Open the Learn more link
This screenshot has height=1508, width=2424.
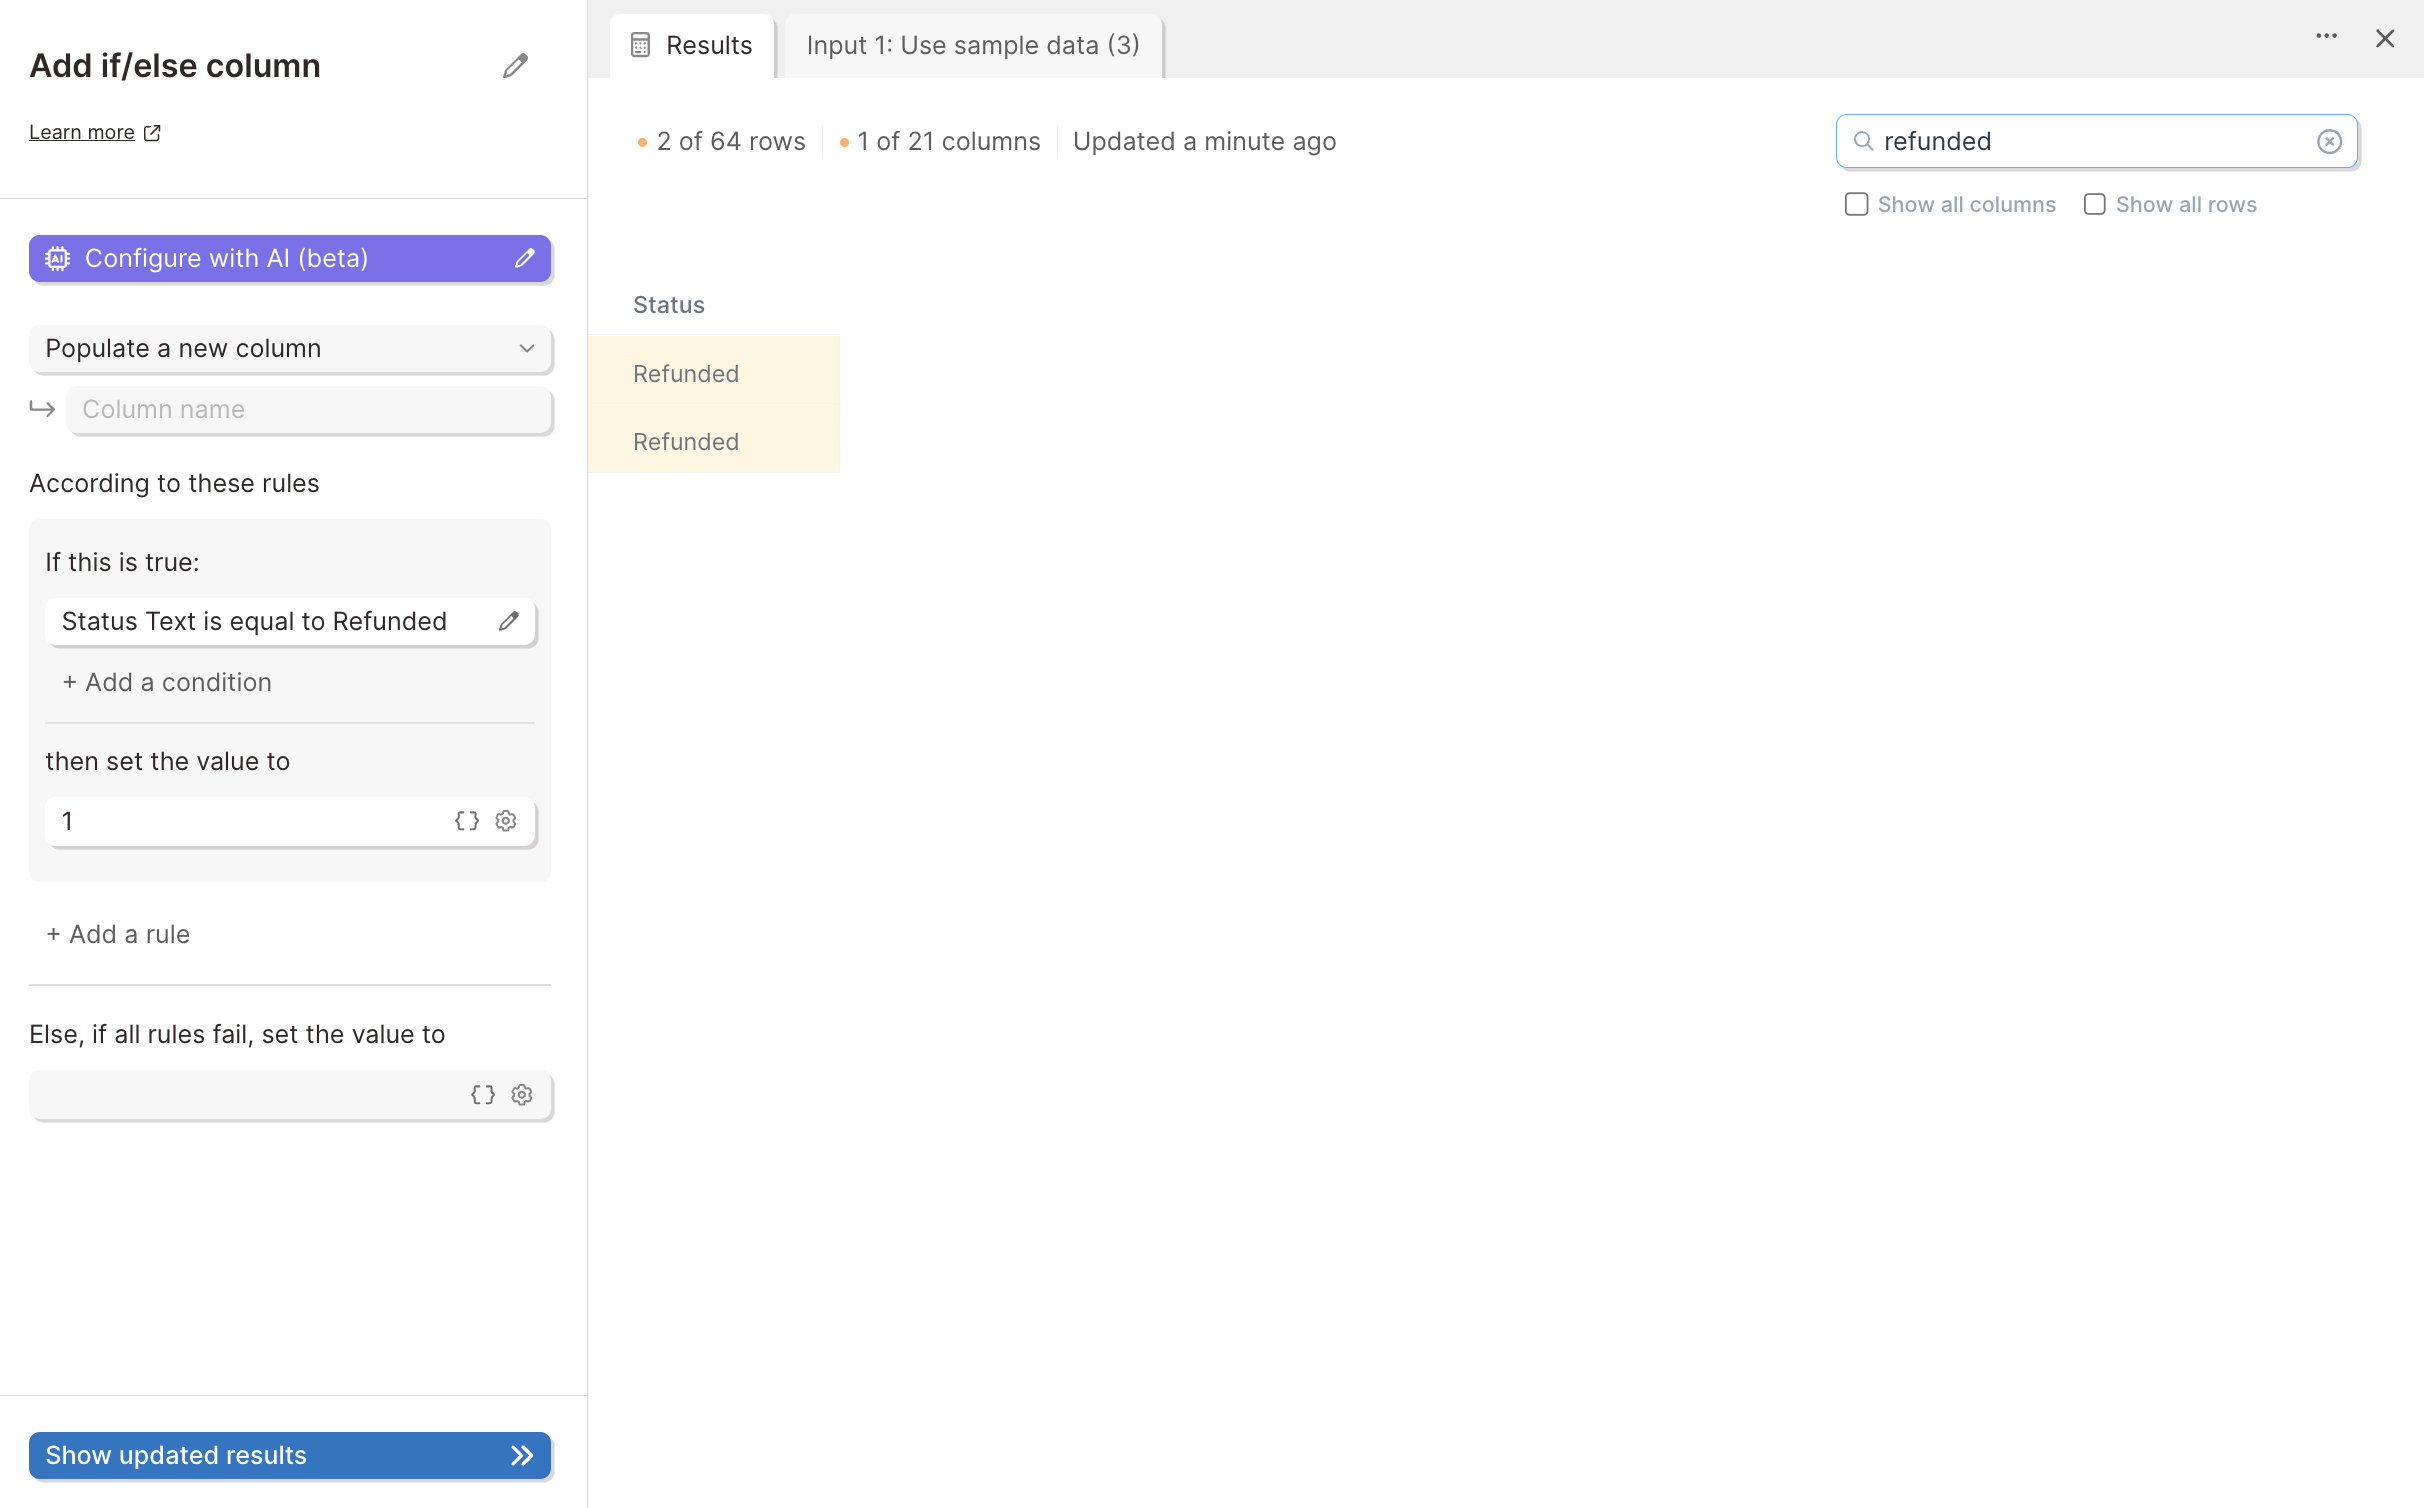pos(81,132)
